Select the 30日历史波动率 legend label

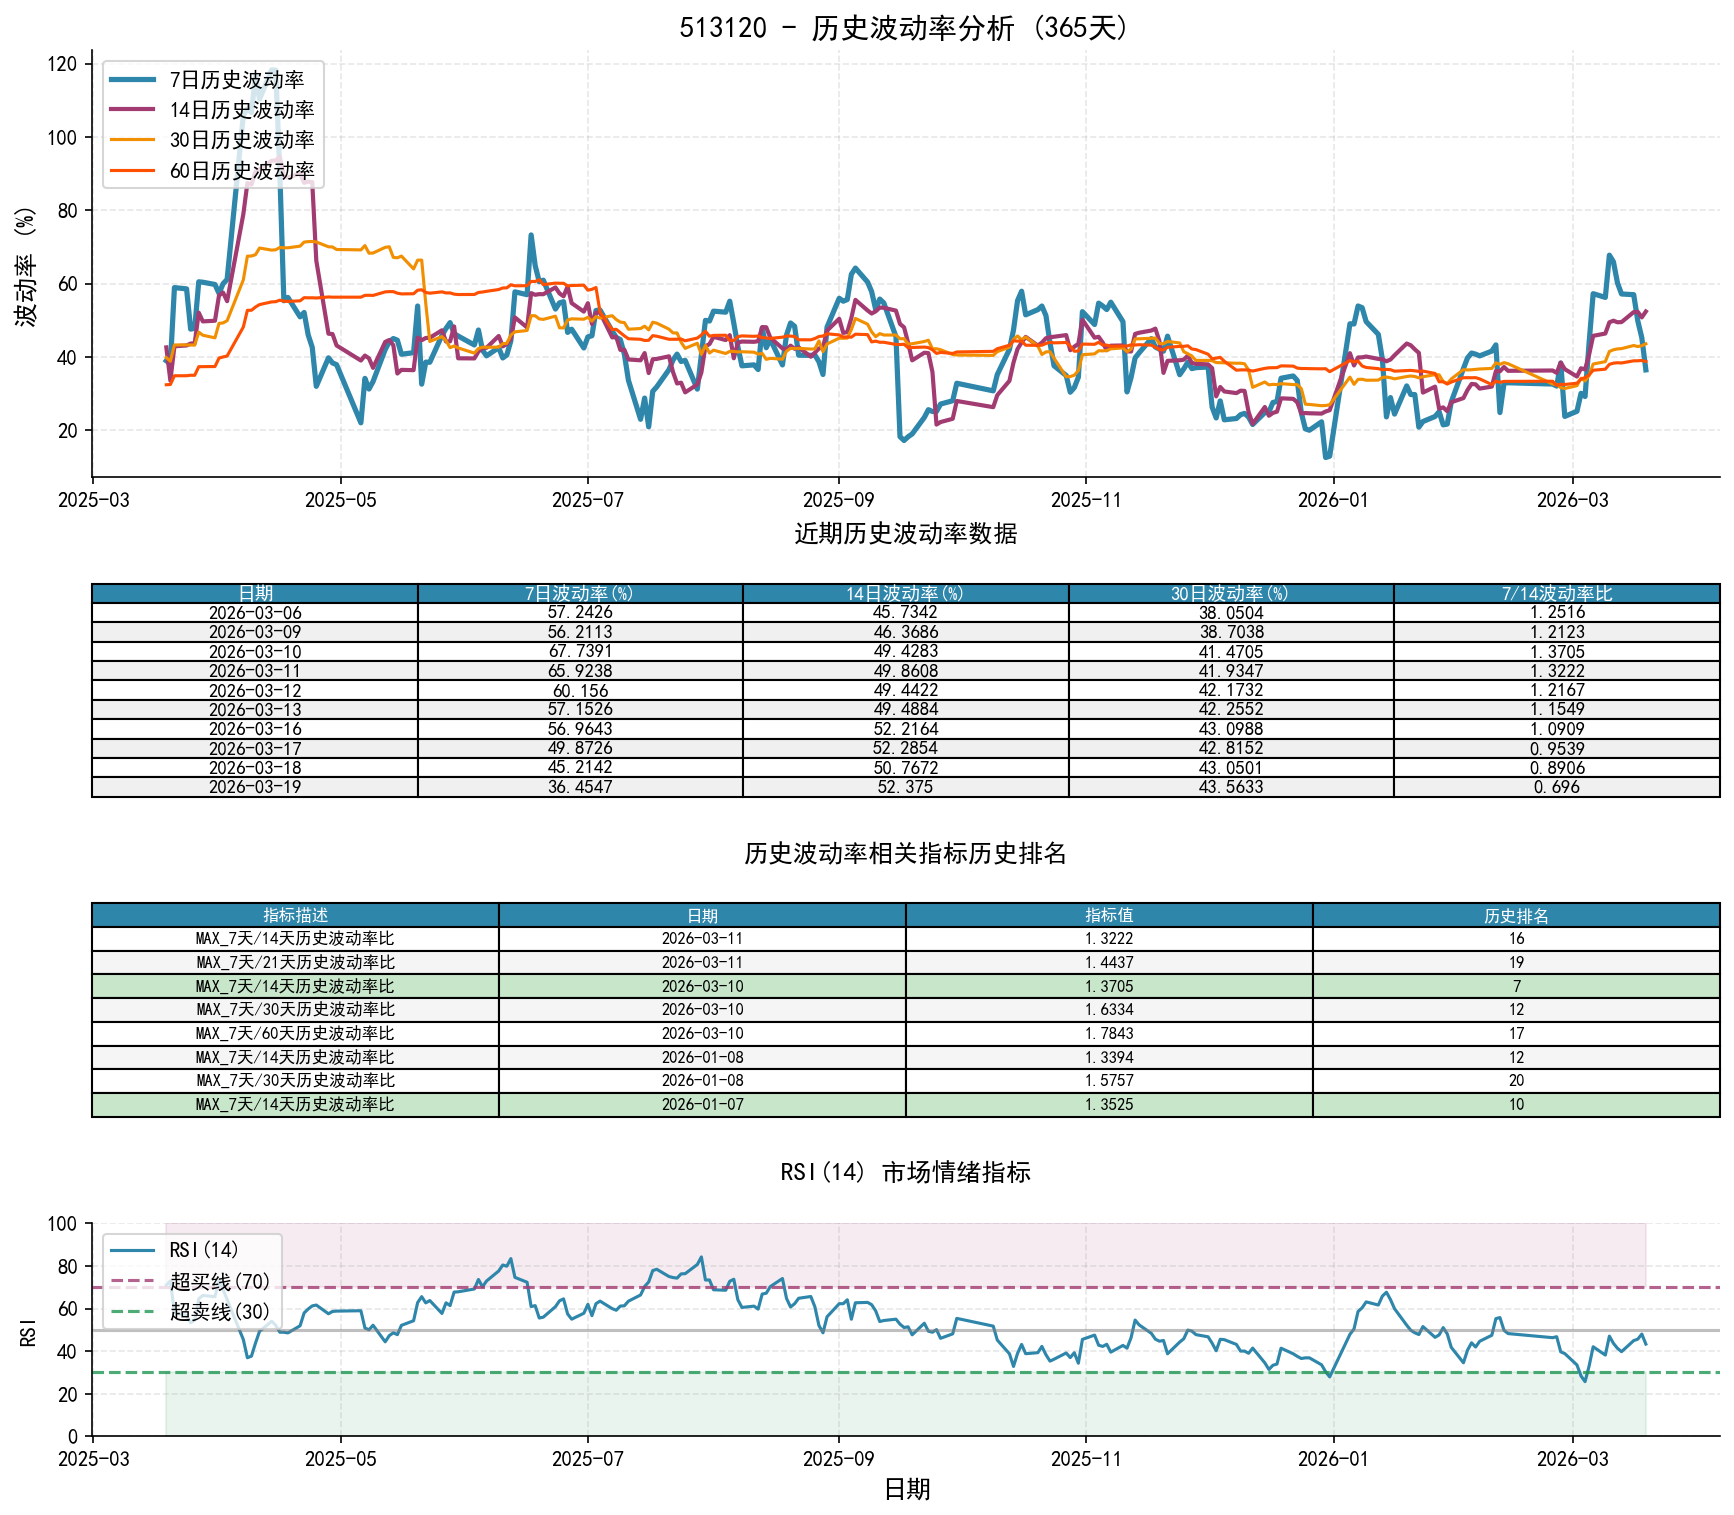coord(241,140)
